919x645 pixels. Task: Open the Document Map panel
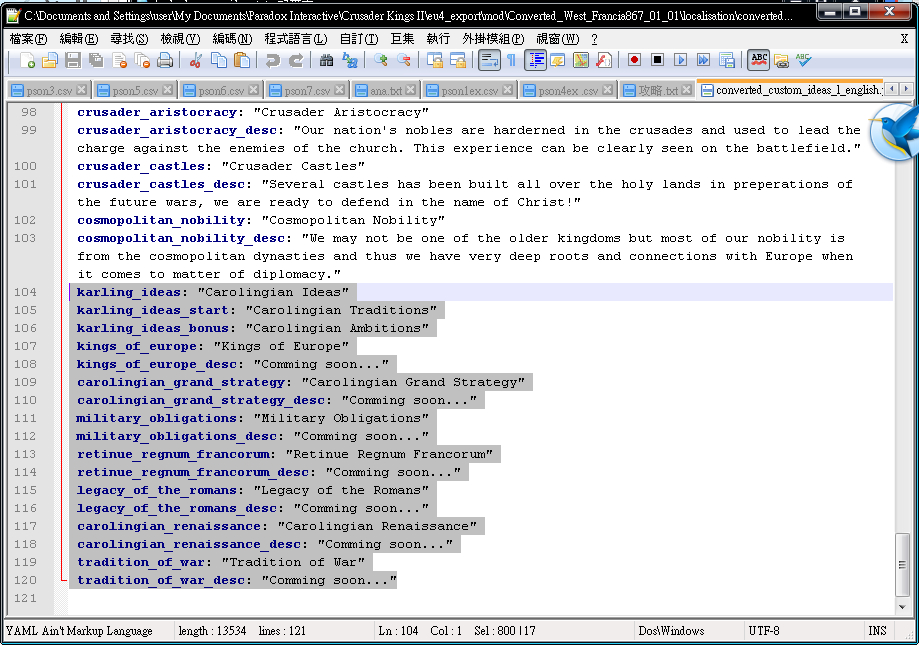pyautogui.click(x=581, y=60)
